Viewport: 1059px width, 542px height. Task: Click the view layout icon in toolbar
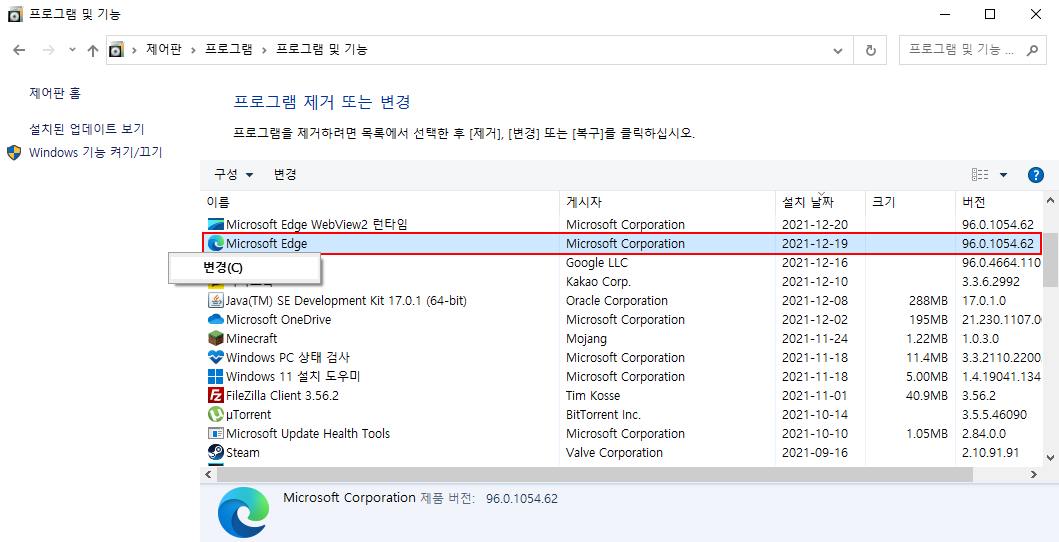point(980,175)
